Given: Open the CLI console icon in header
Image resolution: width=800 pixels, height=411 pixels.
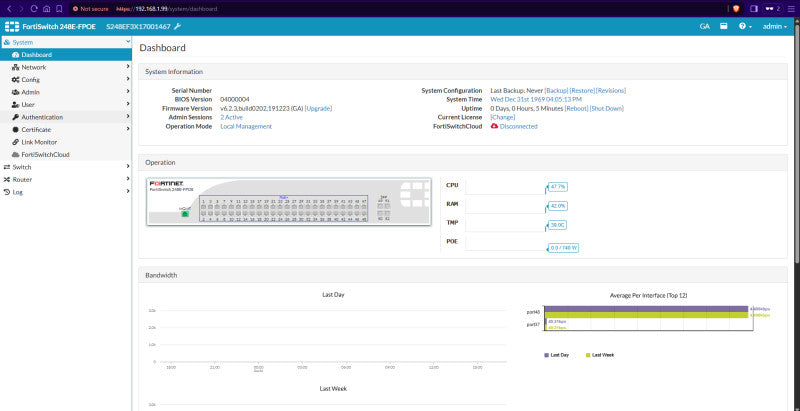Looking at the screenshot, I should [723, 26].
